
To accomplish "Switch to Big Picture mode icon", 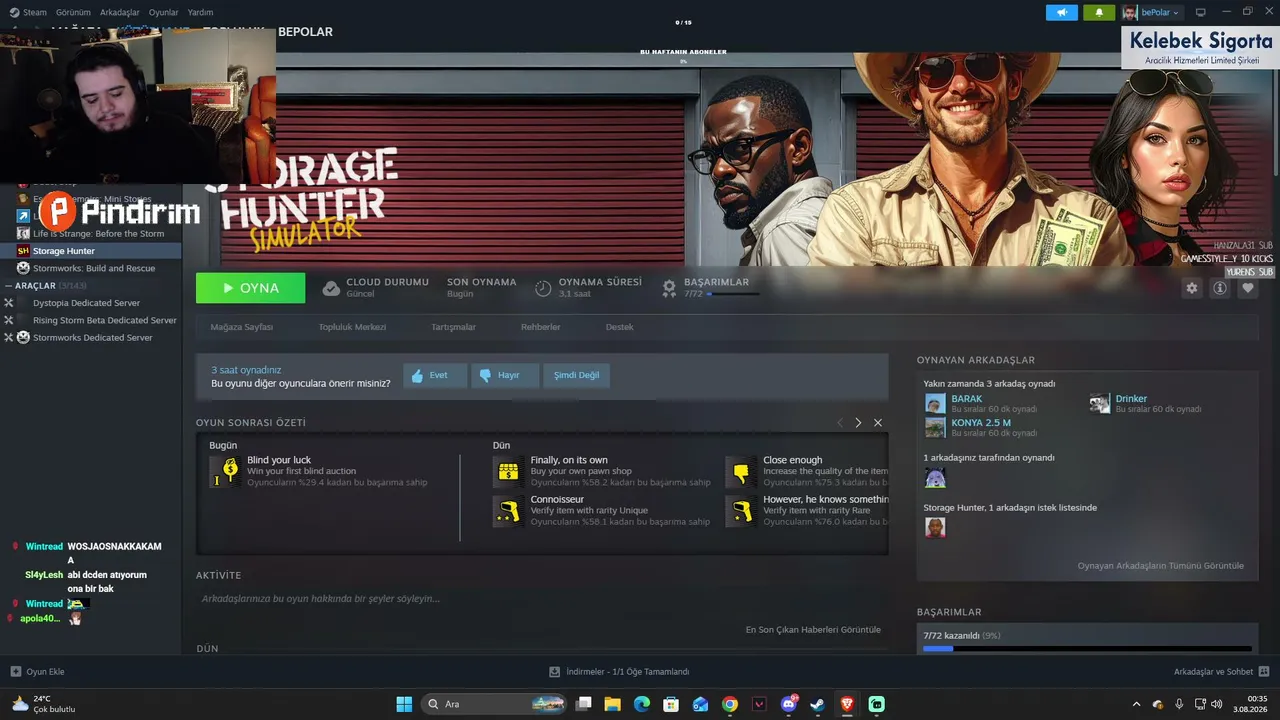I will tap(1201, 12).
